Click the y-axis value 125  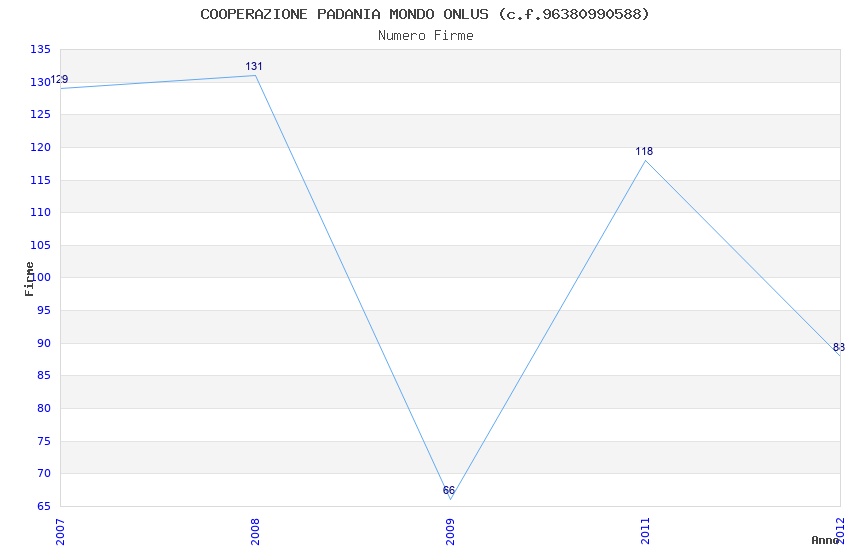tap(40, 114)
